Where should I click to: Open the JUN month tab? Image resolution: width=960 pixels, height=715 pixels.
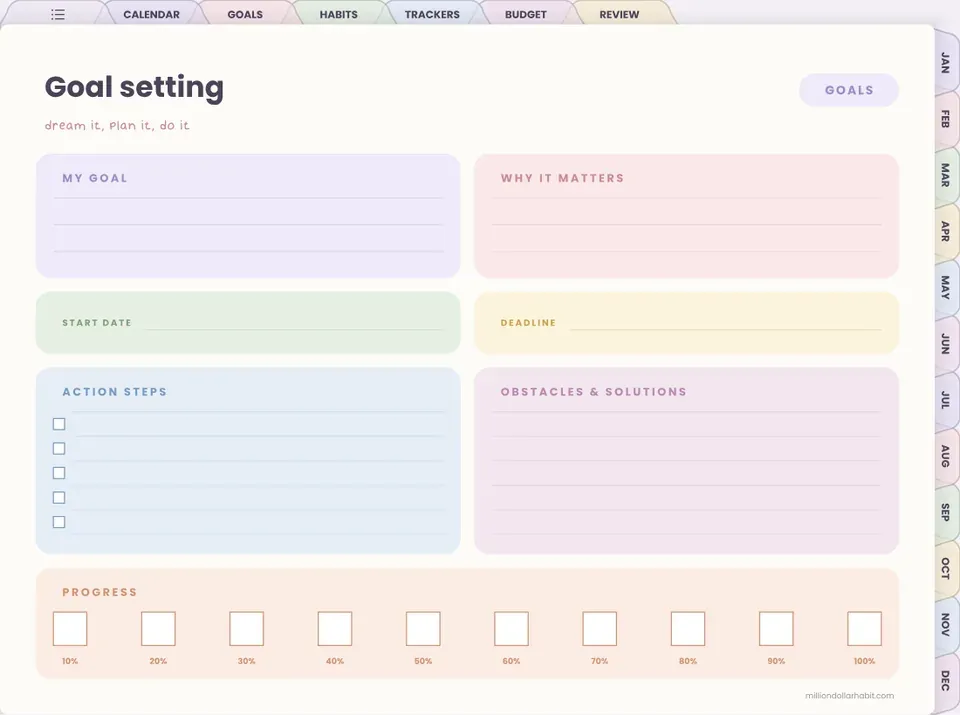(x=947, y=344)
